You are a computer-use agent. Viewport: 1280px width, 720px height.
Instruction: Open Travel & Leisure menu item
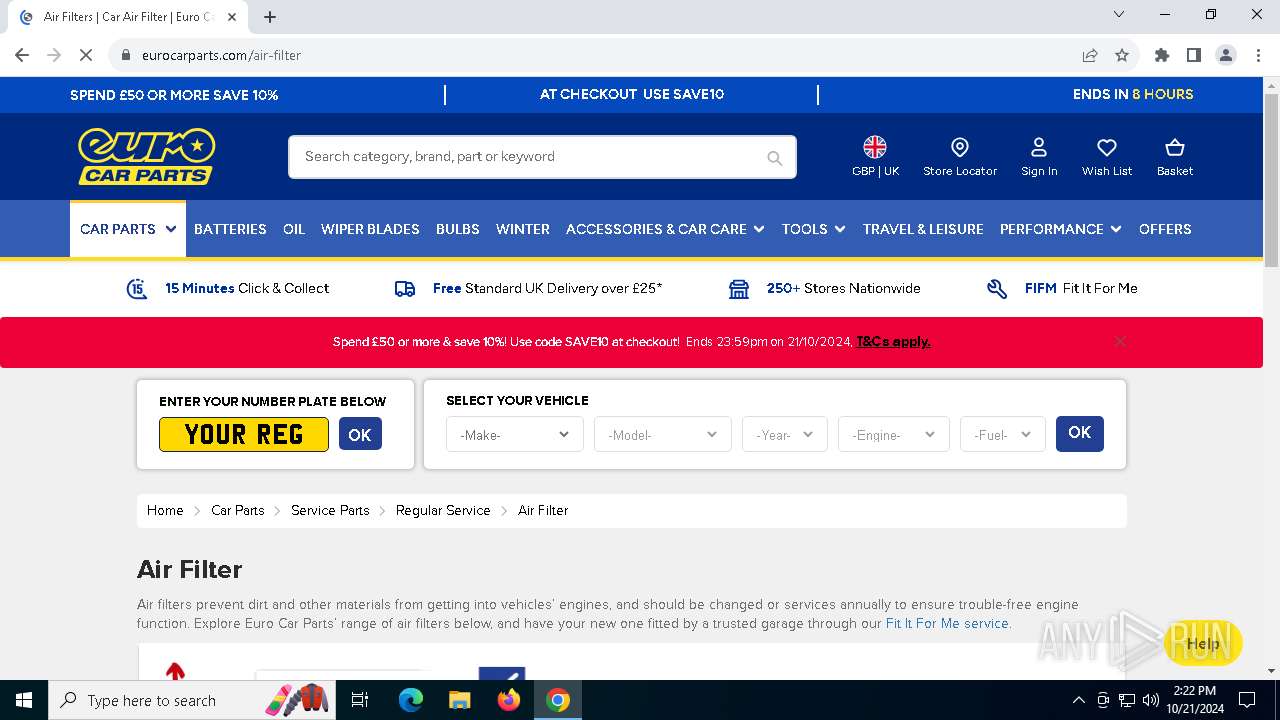tap(923, 229)
